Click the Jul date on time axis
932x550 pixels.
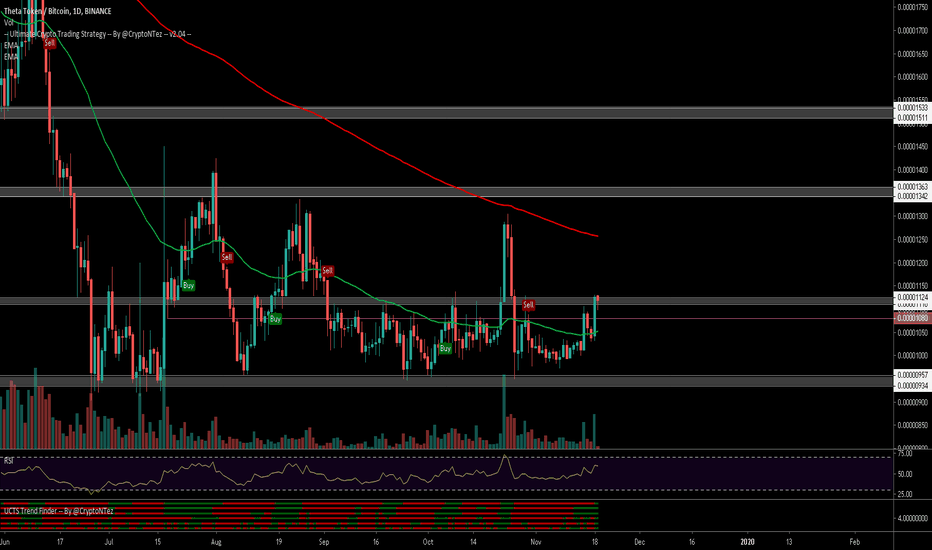pyautogui.click(x=109, y=542)
